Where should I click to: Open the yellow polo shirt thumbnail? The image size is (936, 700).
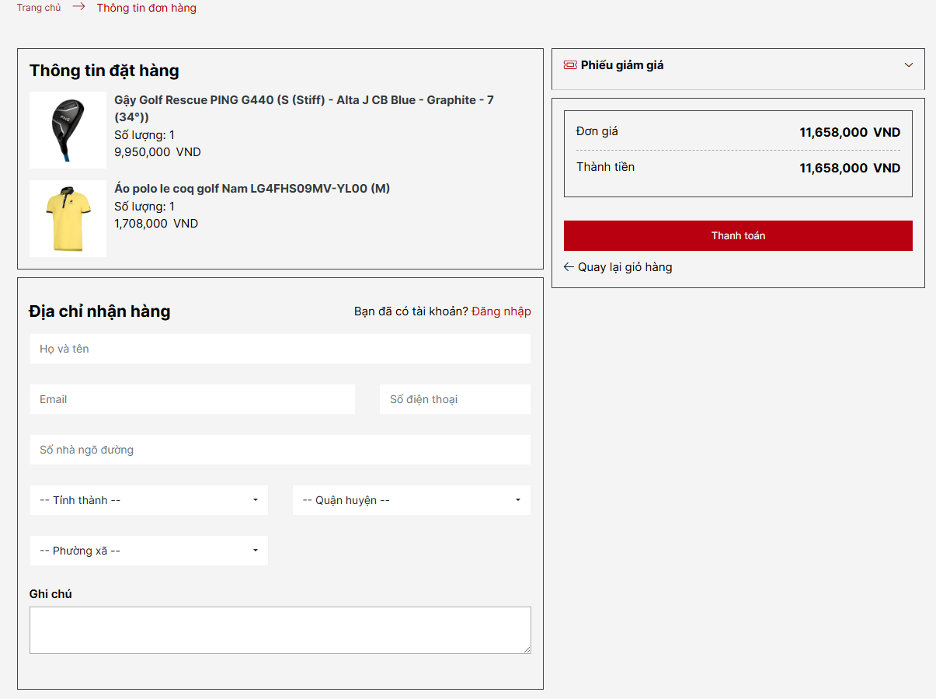tap(67, 218)
